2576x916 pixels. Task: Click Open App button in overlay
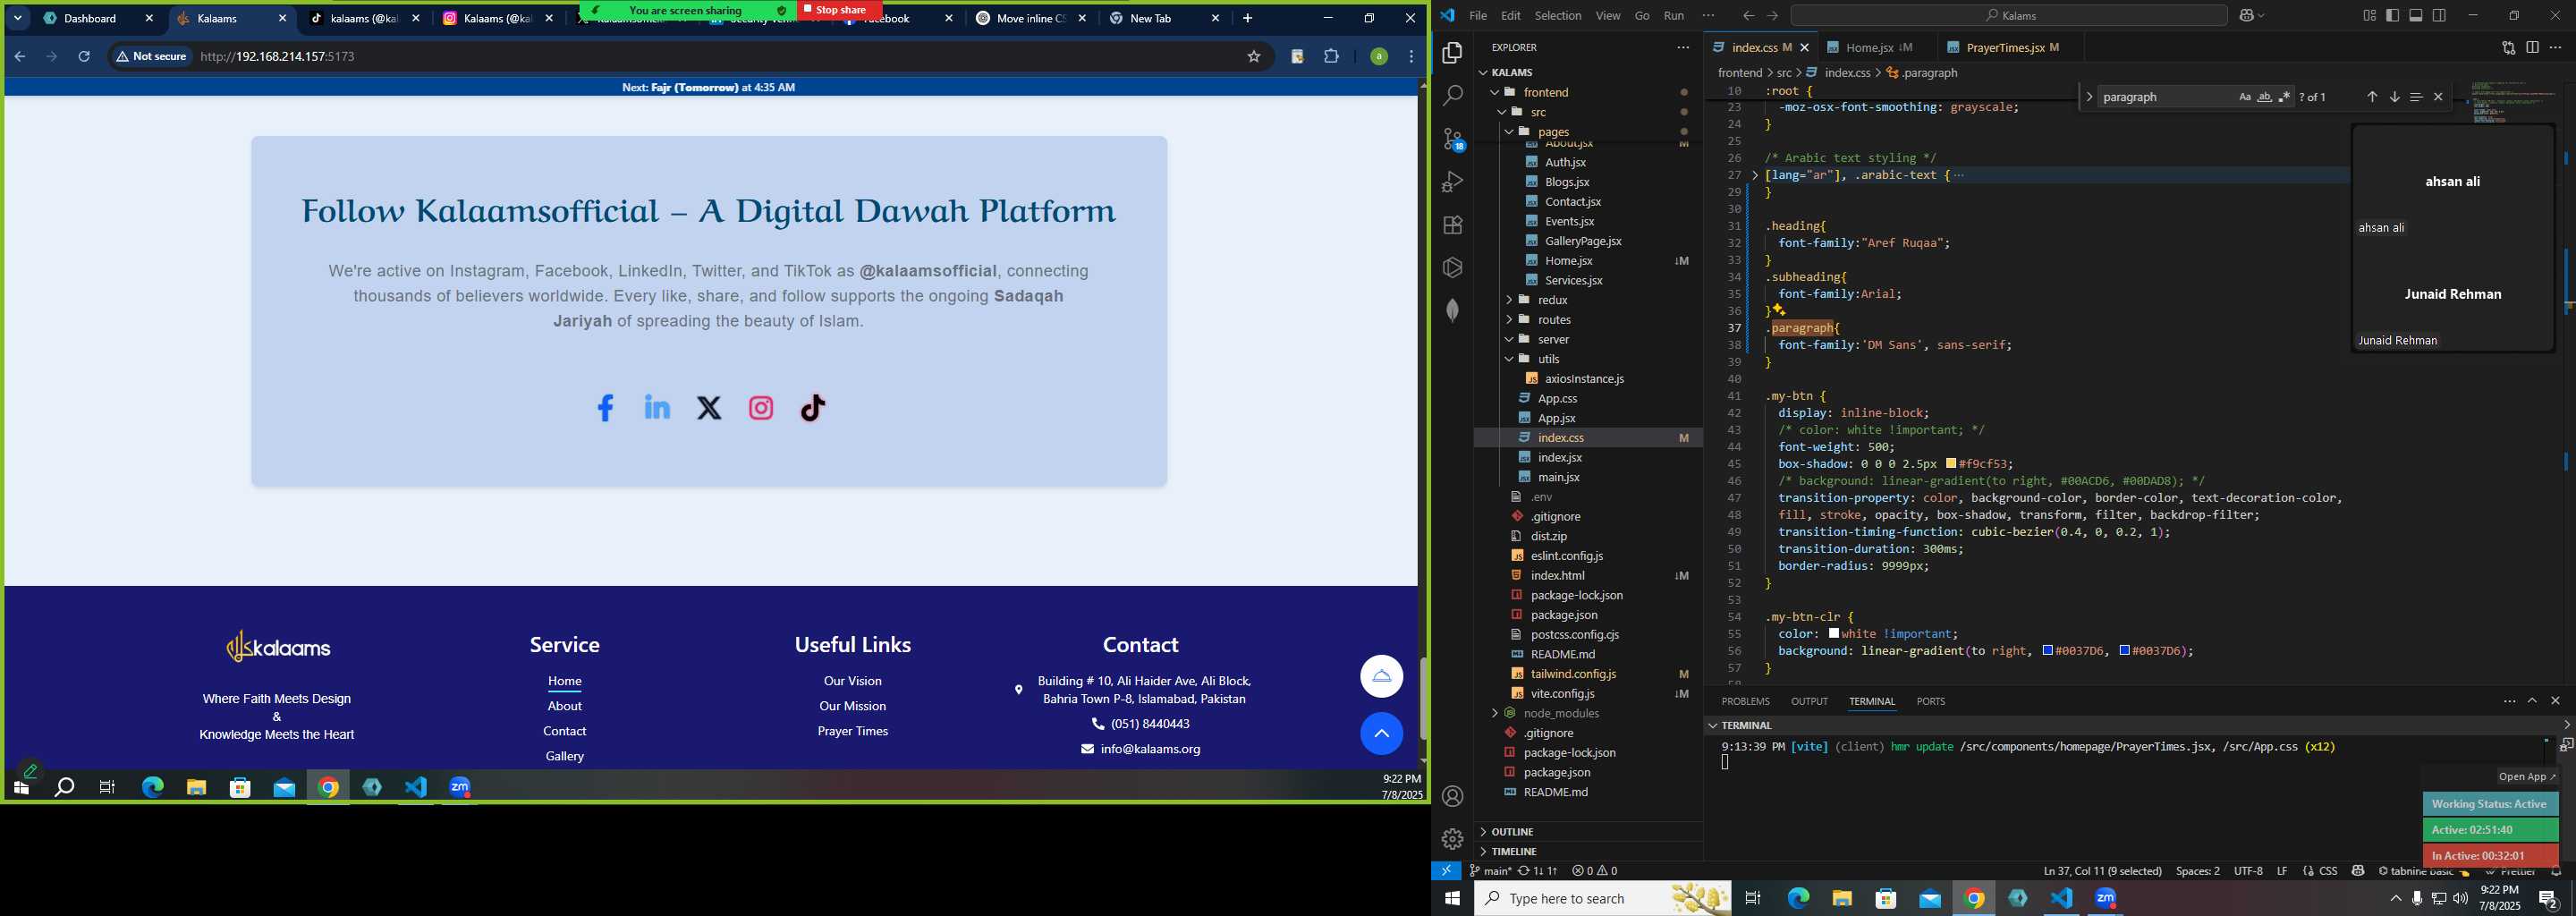(2527, 777)
